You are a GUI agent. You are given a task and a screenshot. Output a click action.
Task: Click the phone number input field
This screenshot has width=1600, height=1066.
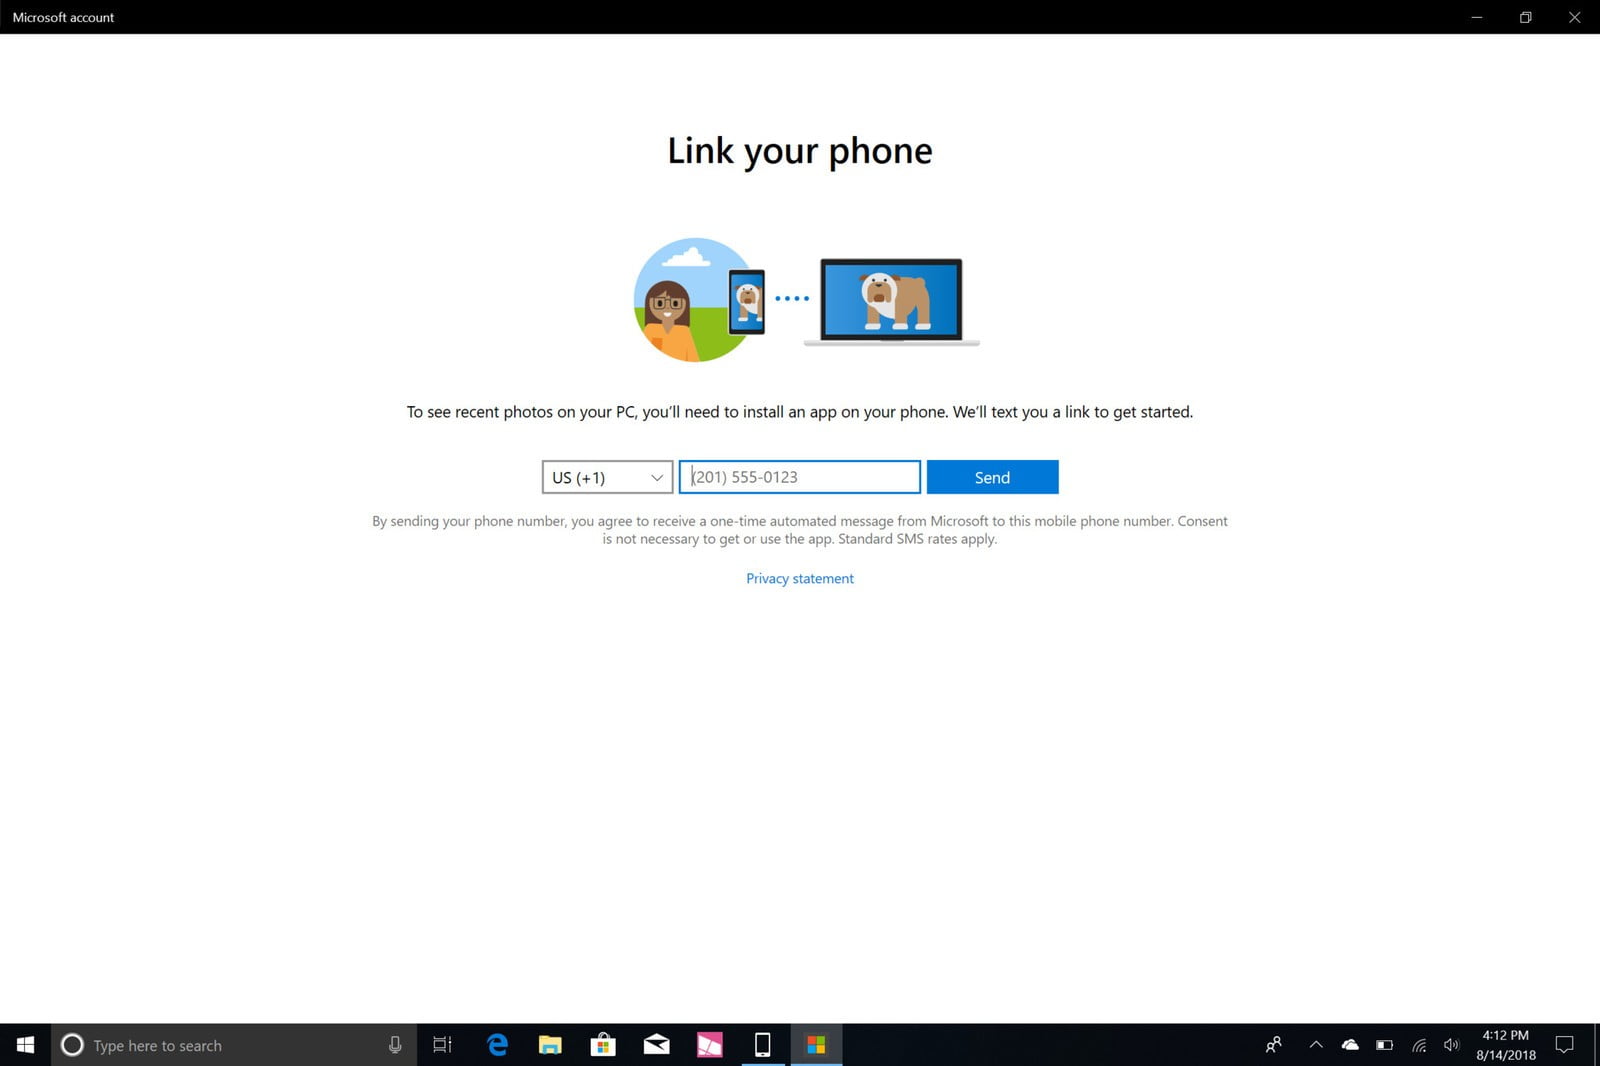tap(800, 478)
